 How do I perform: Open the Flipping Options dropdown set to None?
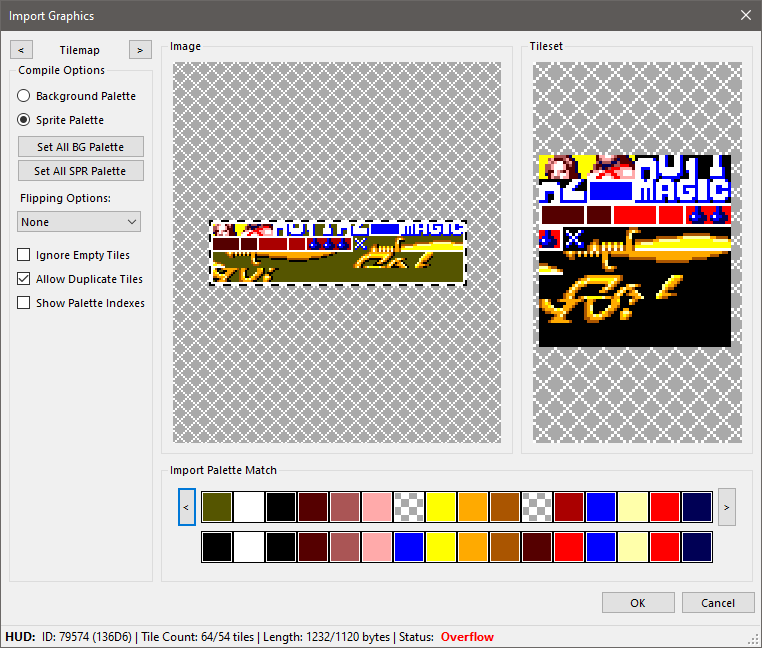coord(79,222)
